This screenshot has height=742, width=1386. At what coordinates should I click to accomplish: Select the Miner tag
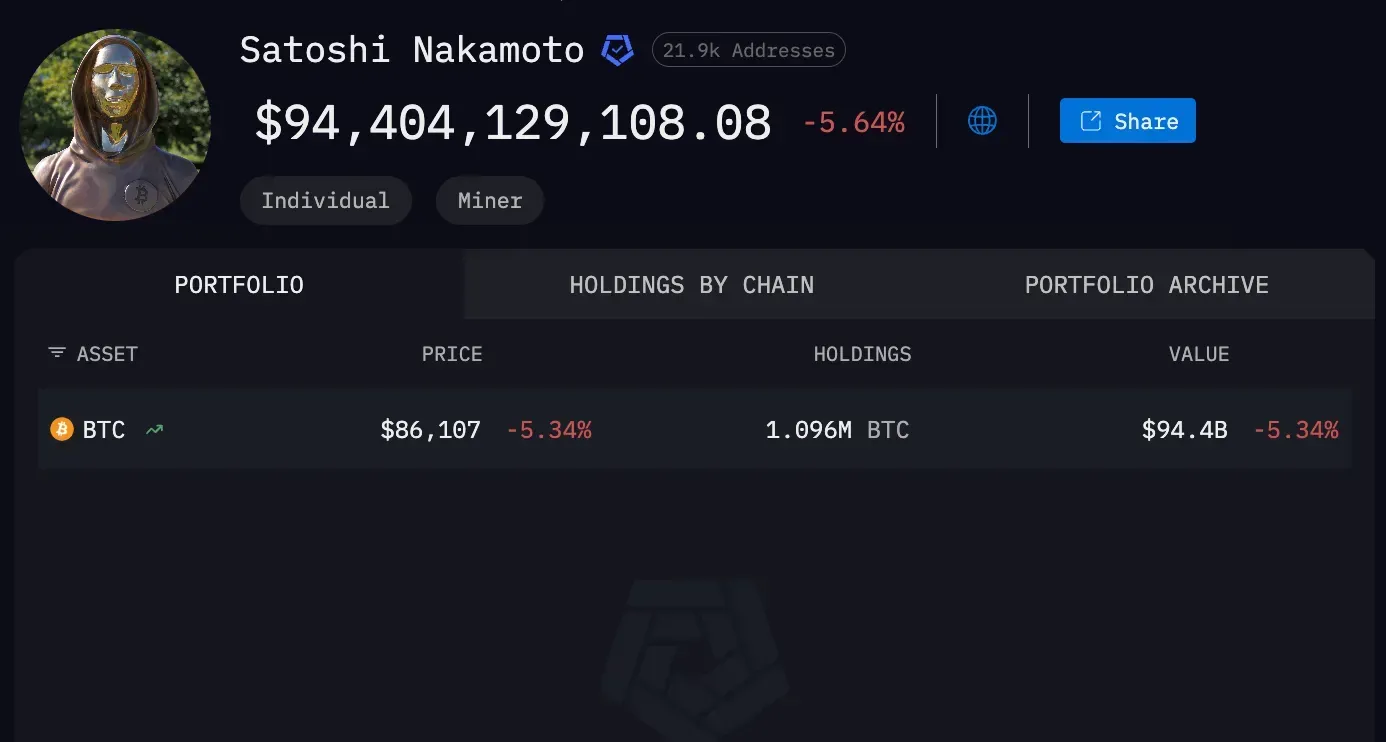489,200
